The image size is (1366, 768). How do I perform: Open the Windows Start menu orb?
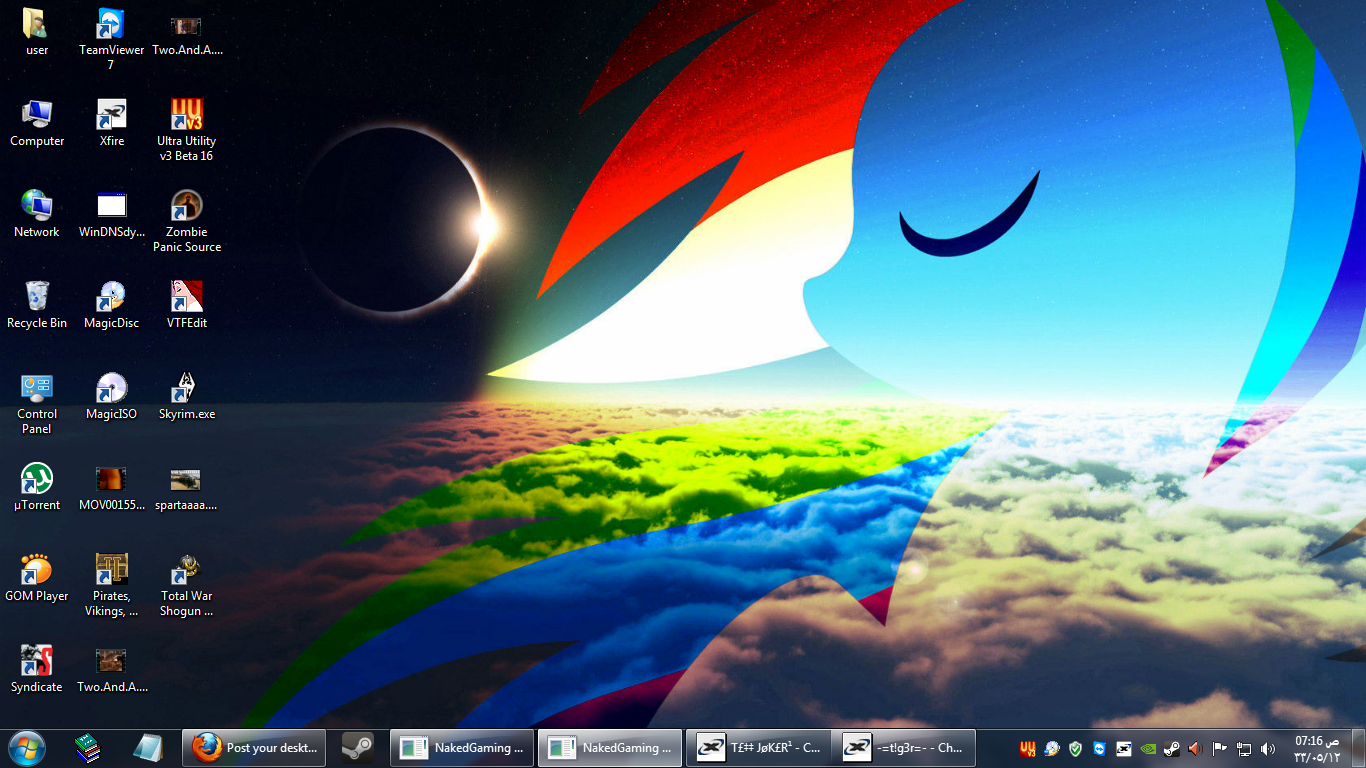point(27,747)
